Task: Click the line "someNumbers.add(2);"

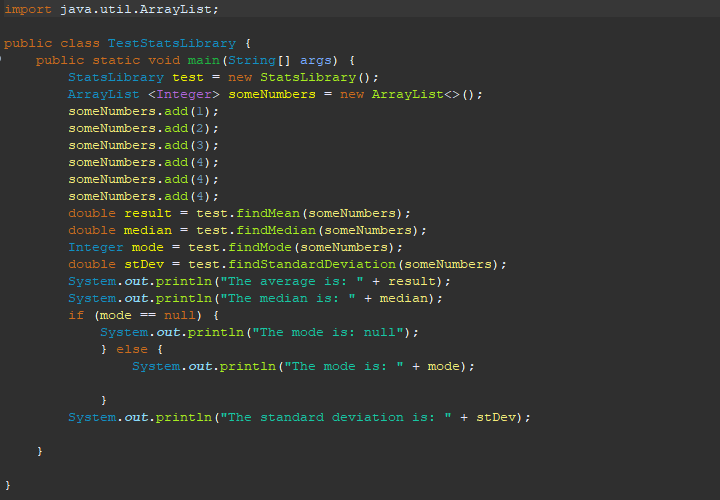Action: (144, 129)
